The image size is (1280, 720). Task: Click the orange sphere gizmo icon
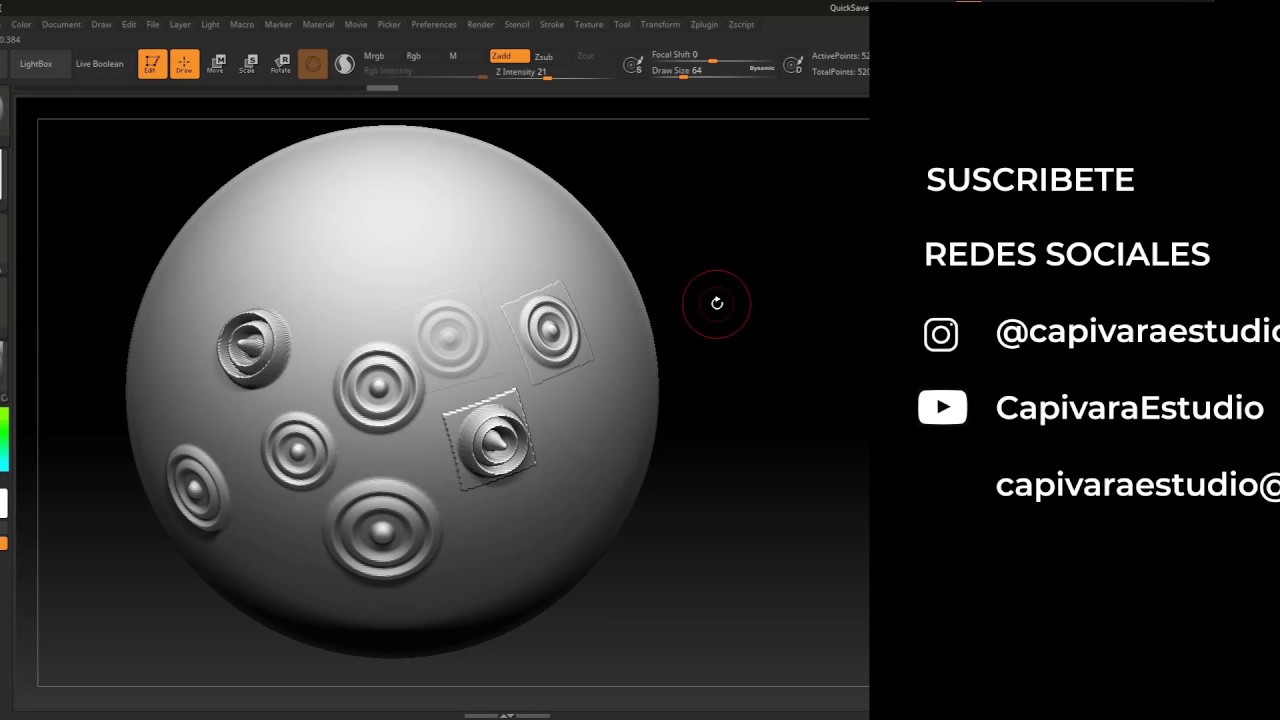click(313, 64)
